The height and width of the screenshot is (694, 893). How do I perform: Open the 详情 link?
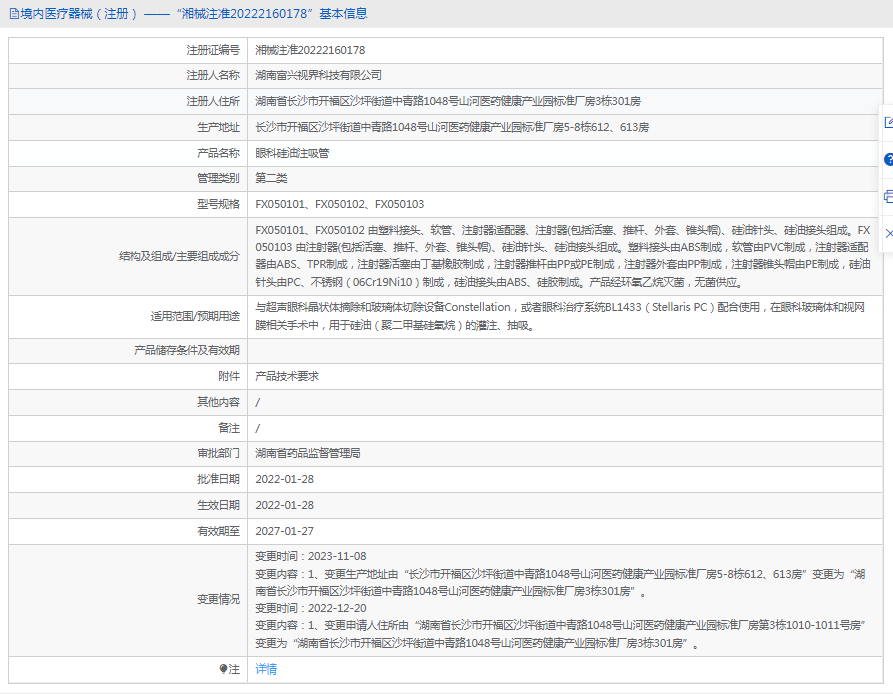pos(266,669)
